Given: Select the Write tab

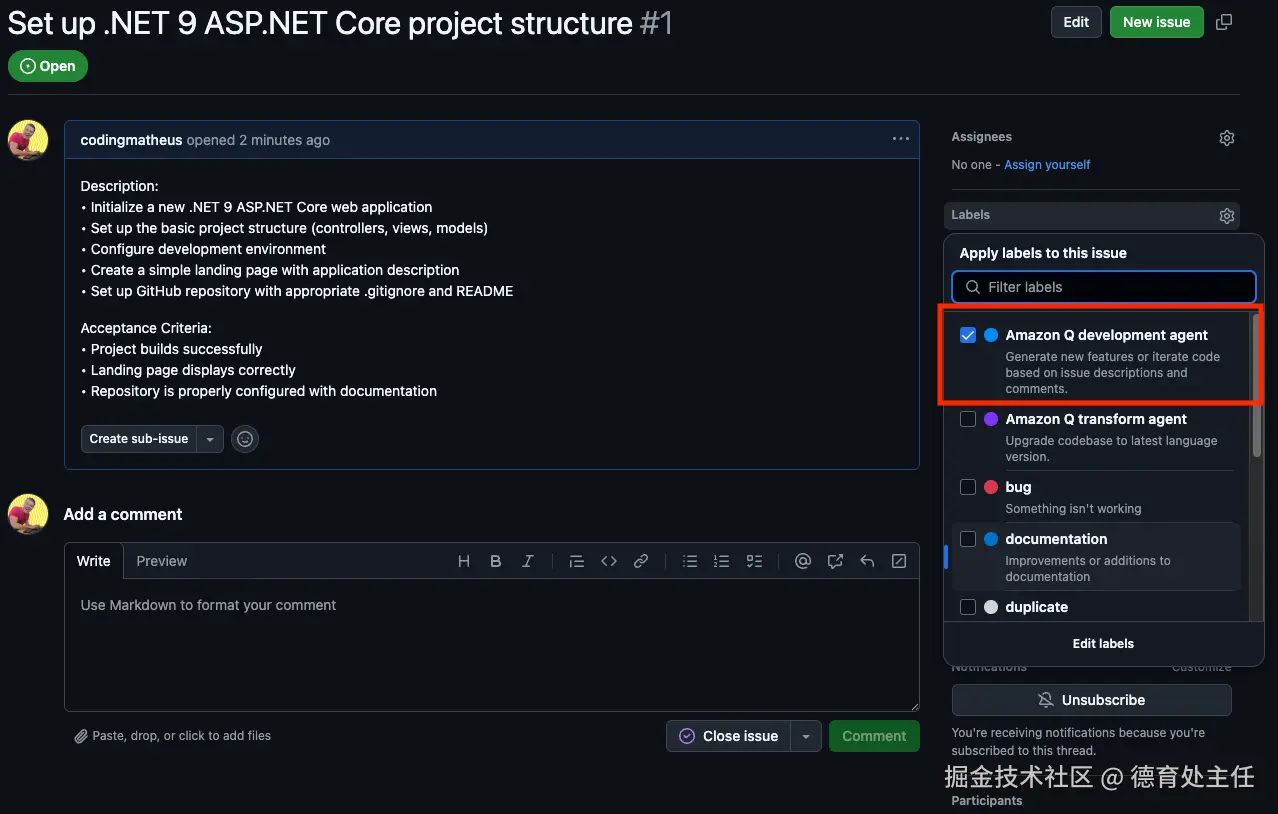Looking at the screenshot, I should (94, 561).
